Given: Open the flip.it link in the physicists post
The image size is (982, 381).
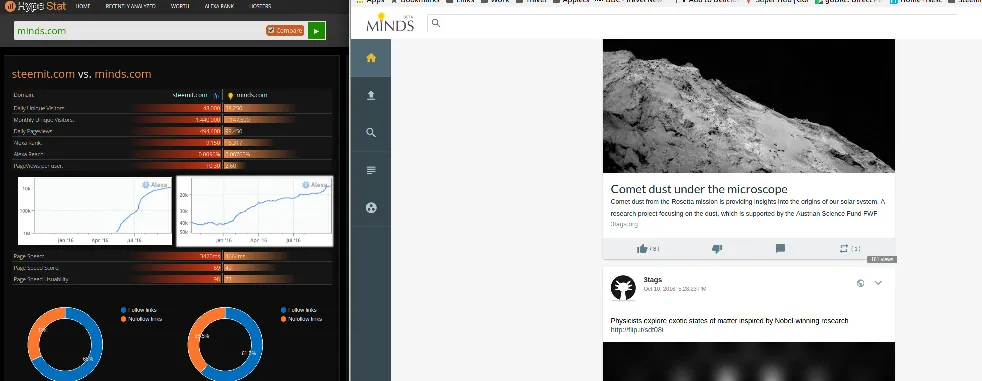Looking at the screenshot, I should 637,330.
